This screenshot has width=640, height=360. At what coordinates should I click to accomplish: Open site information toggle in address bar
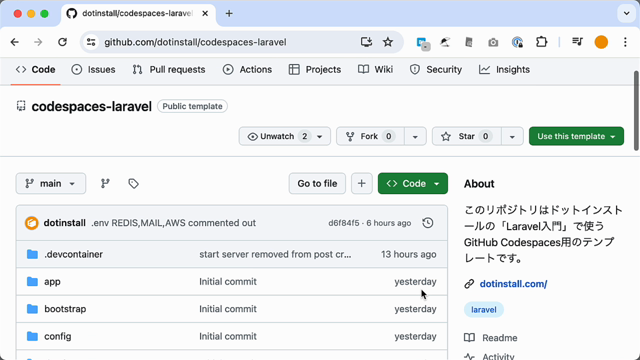click(91, 42)
